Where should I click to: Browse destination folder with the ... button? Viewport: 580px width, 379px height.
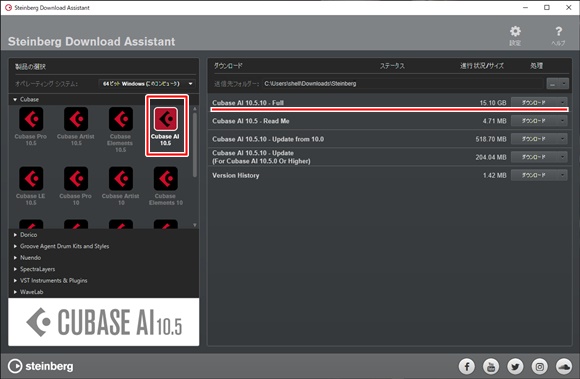point(553,84)
